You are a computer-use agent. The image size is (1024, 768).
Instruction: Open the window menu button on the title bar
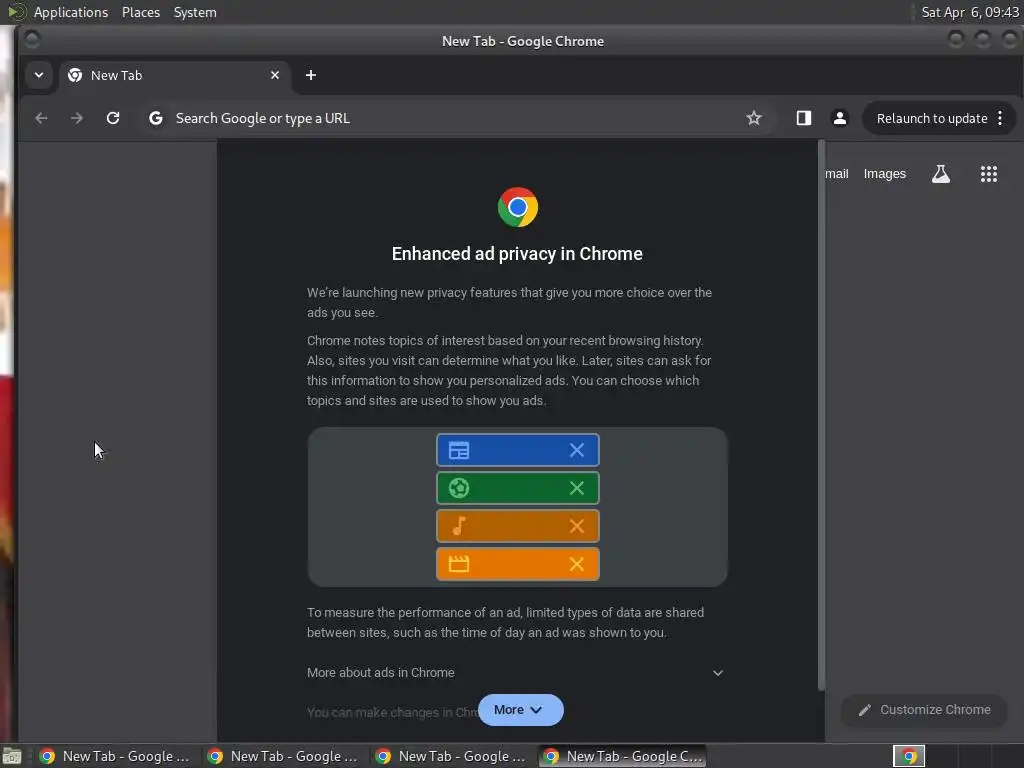click(31, 40)
